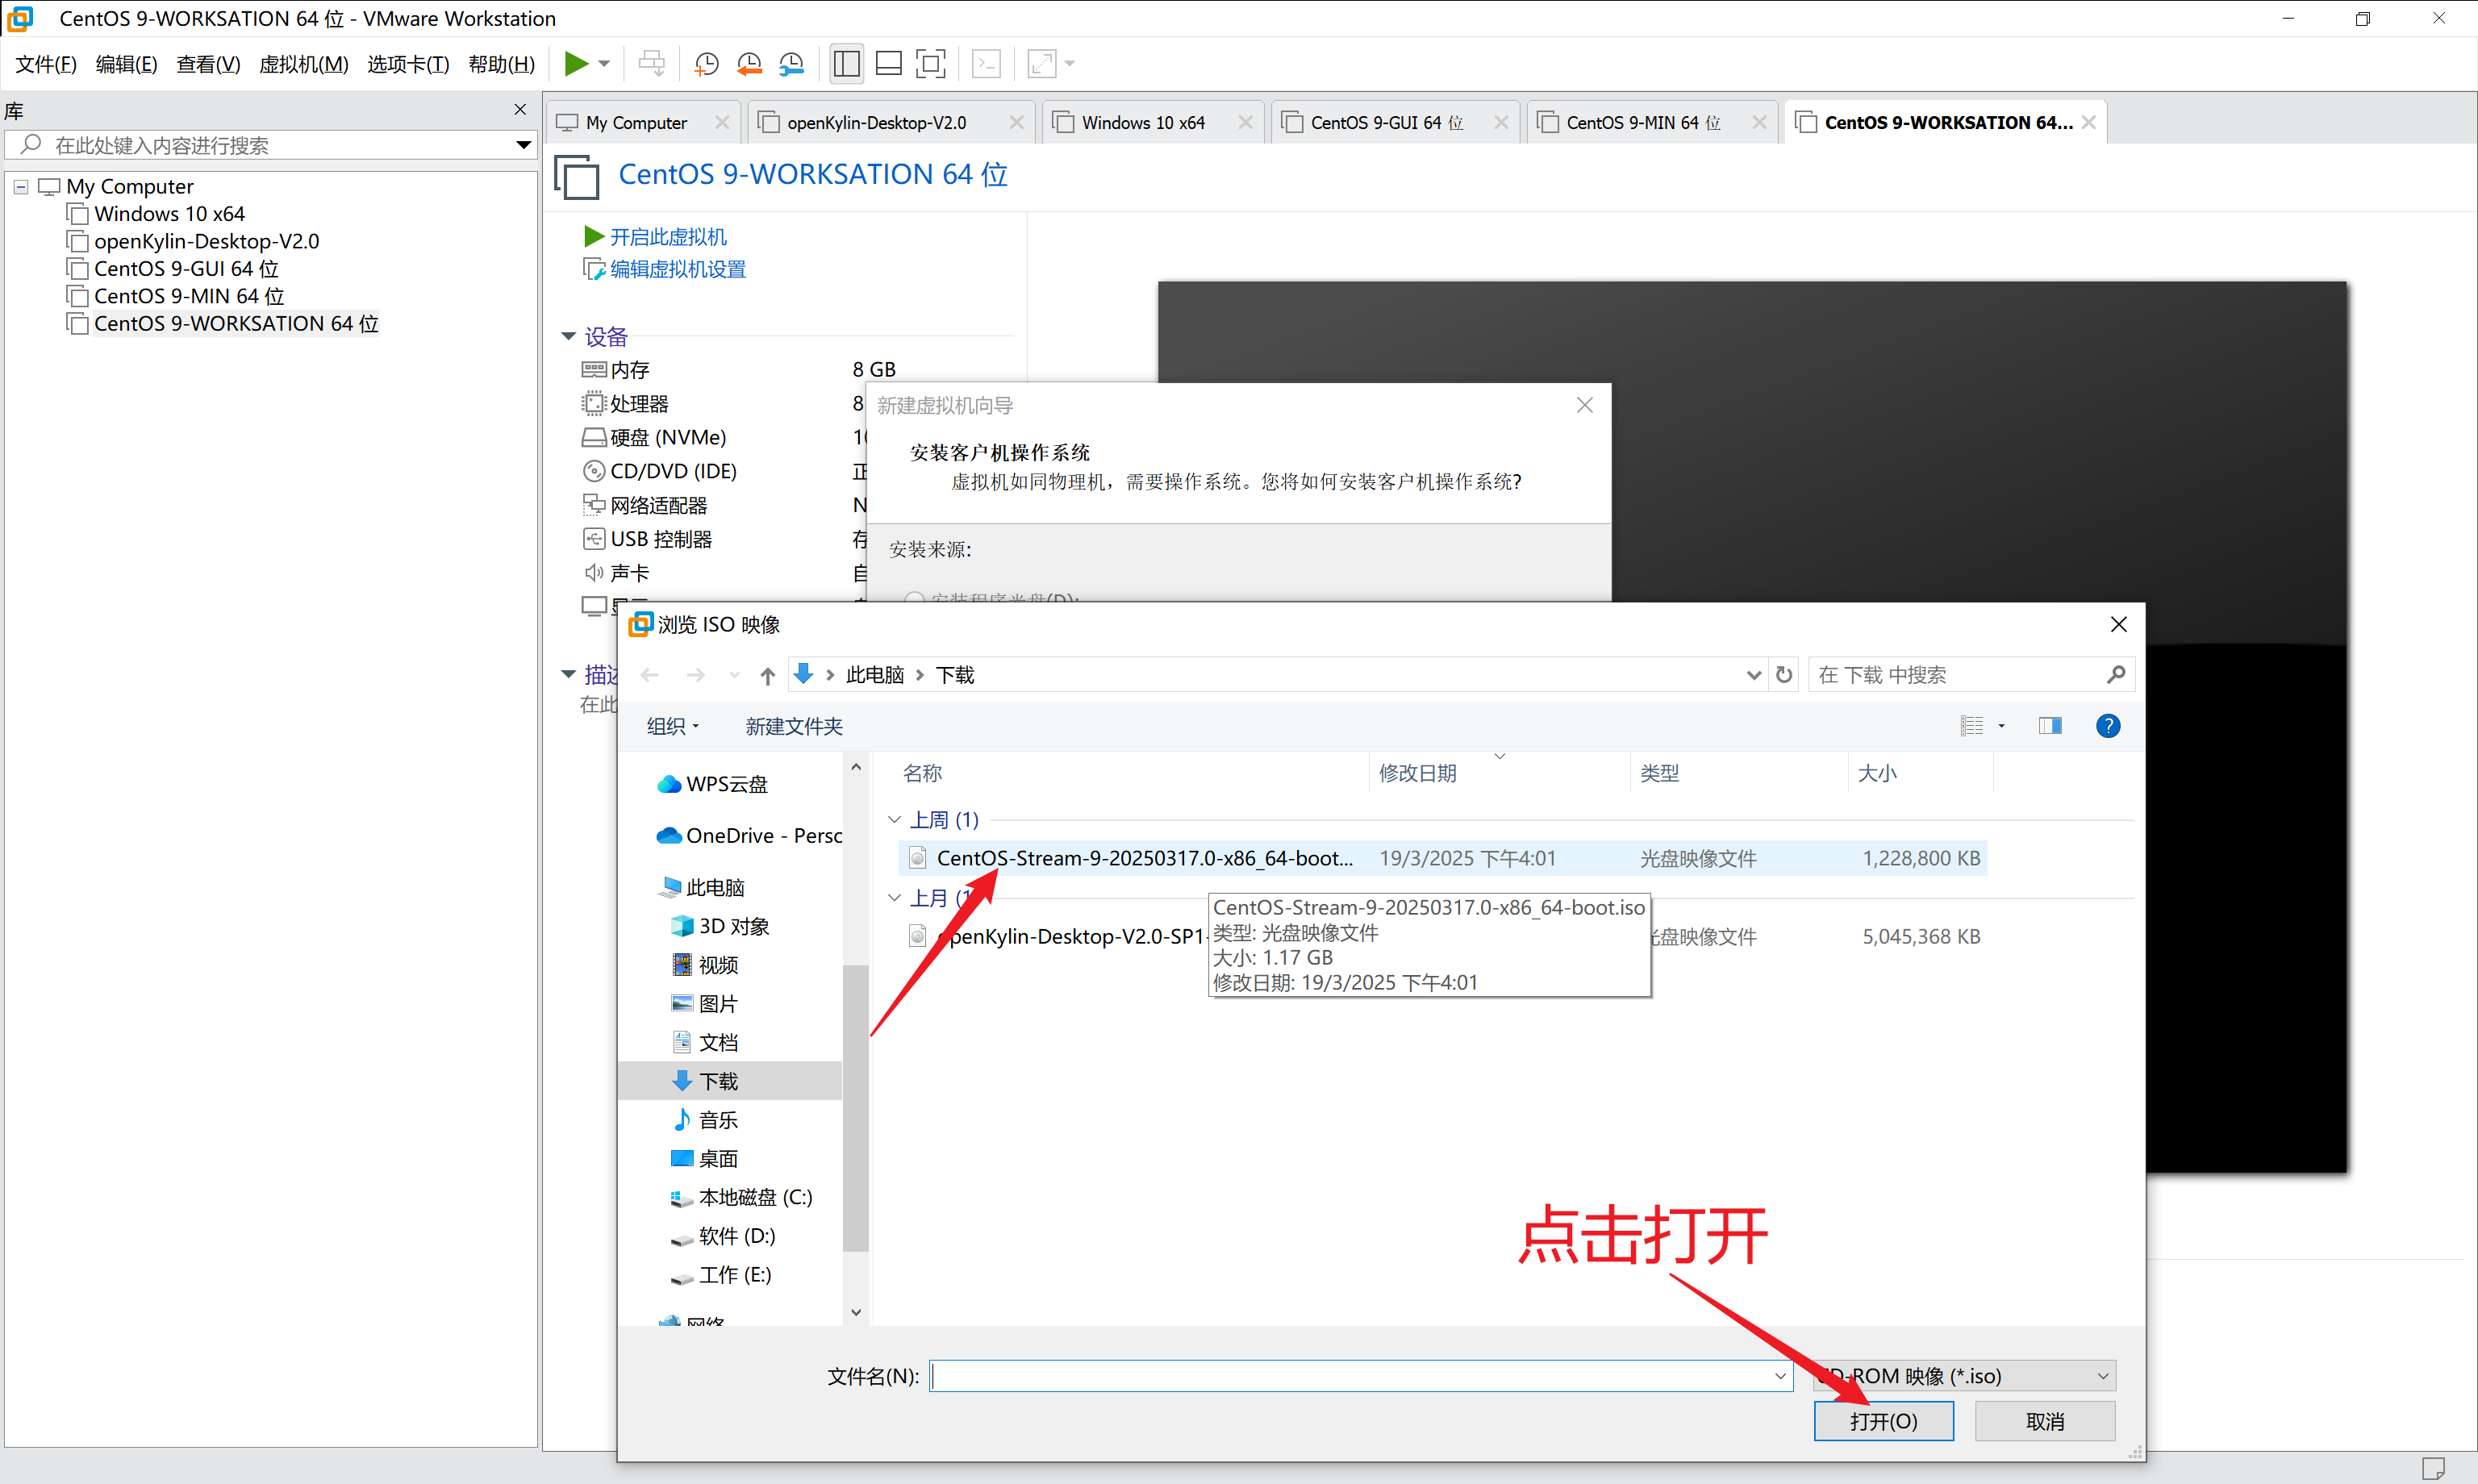The image size is (2478, 1484).
Task: Click the refresh icon beside address bar
Action: [x=1784, y=675]
